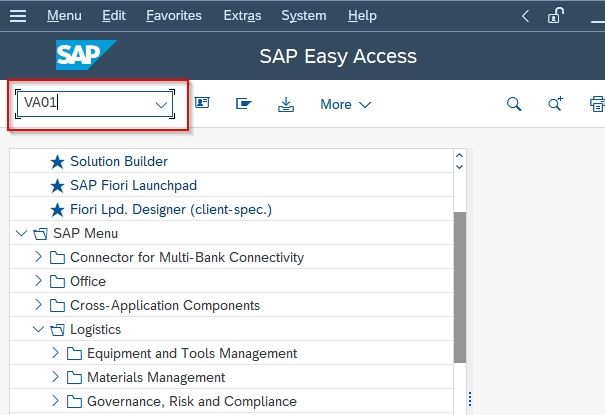Open the hamburger menu icon
The image size is (605, 415).
coord(18,16)
